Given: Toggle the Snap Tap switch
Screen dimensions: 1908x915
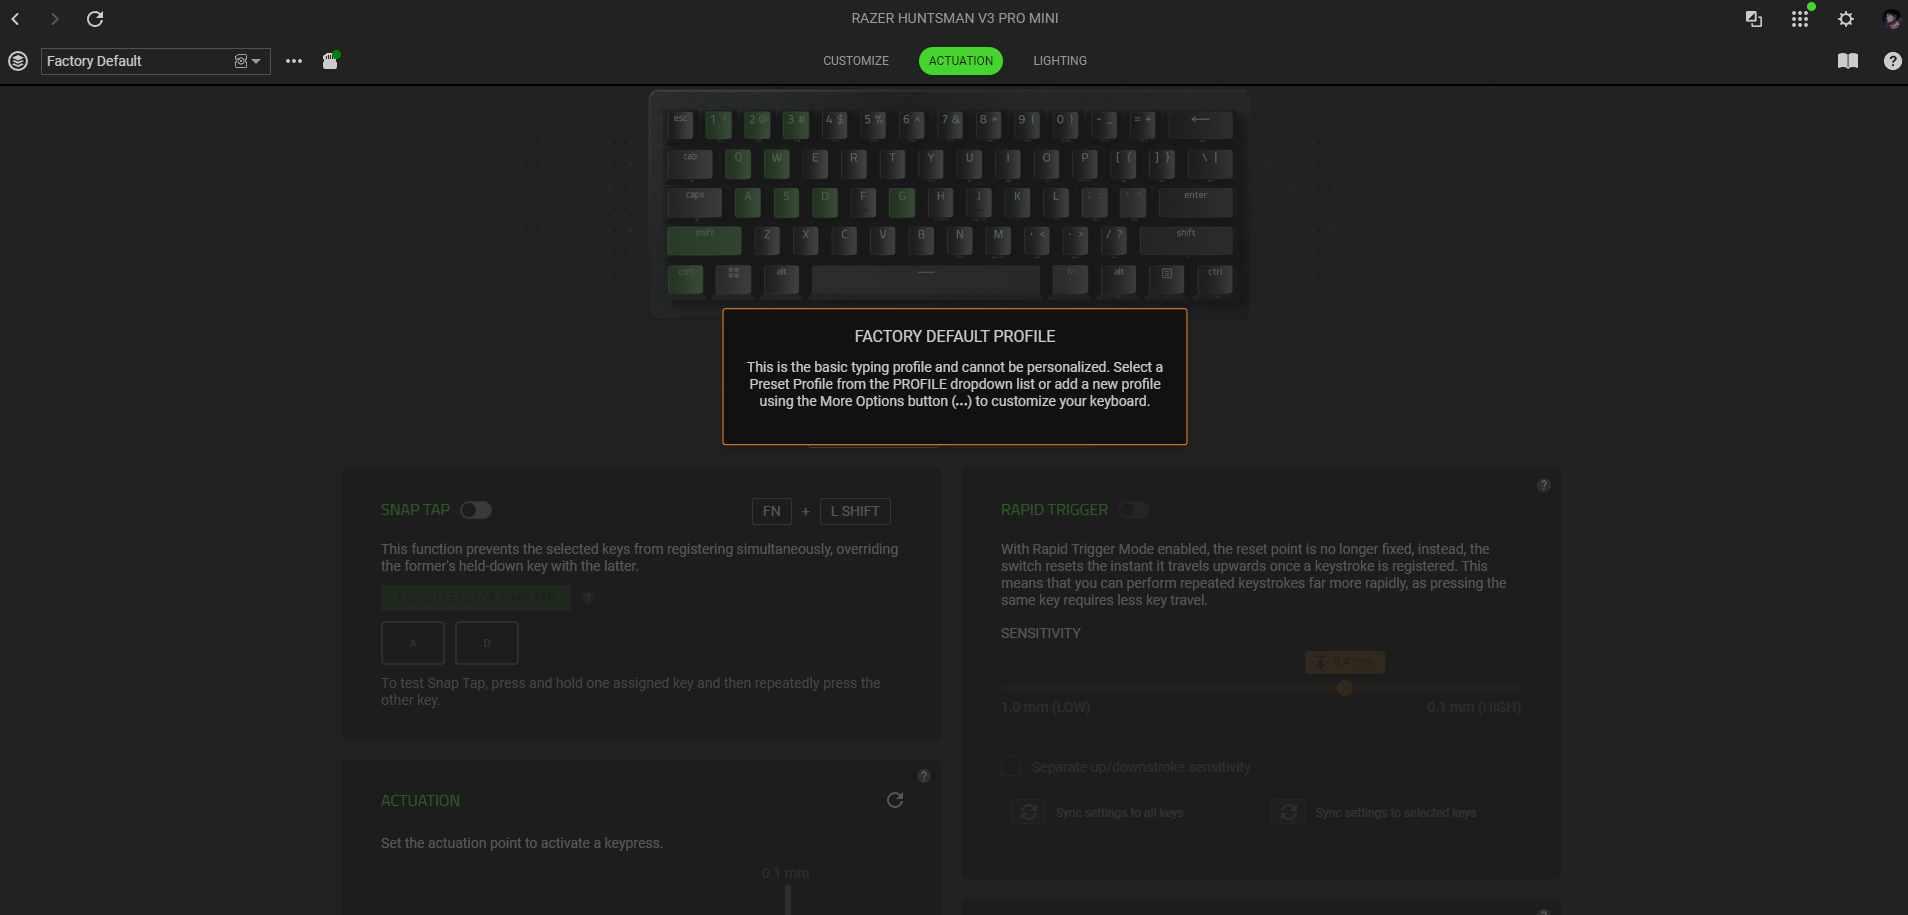Looking at the screenshot, I should [x=476, y=510].
